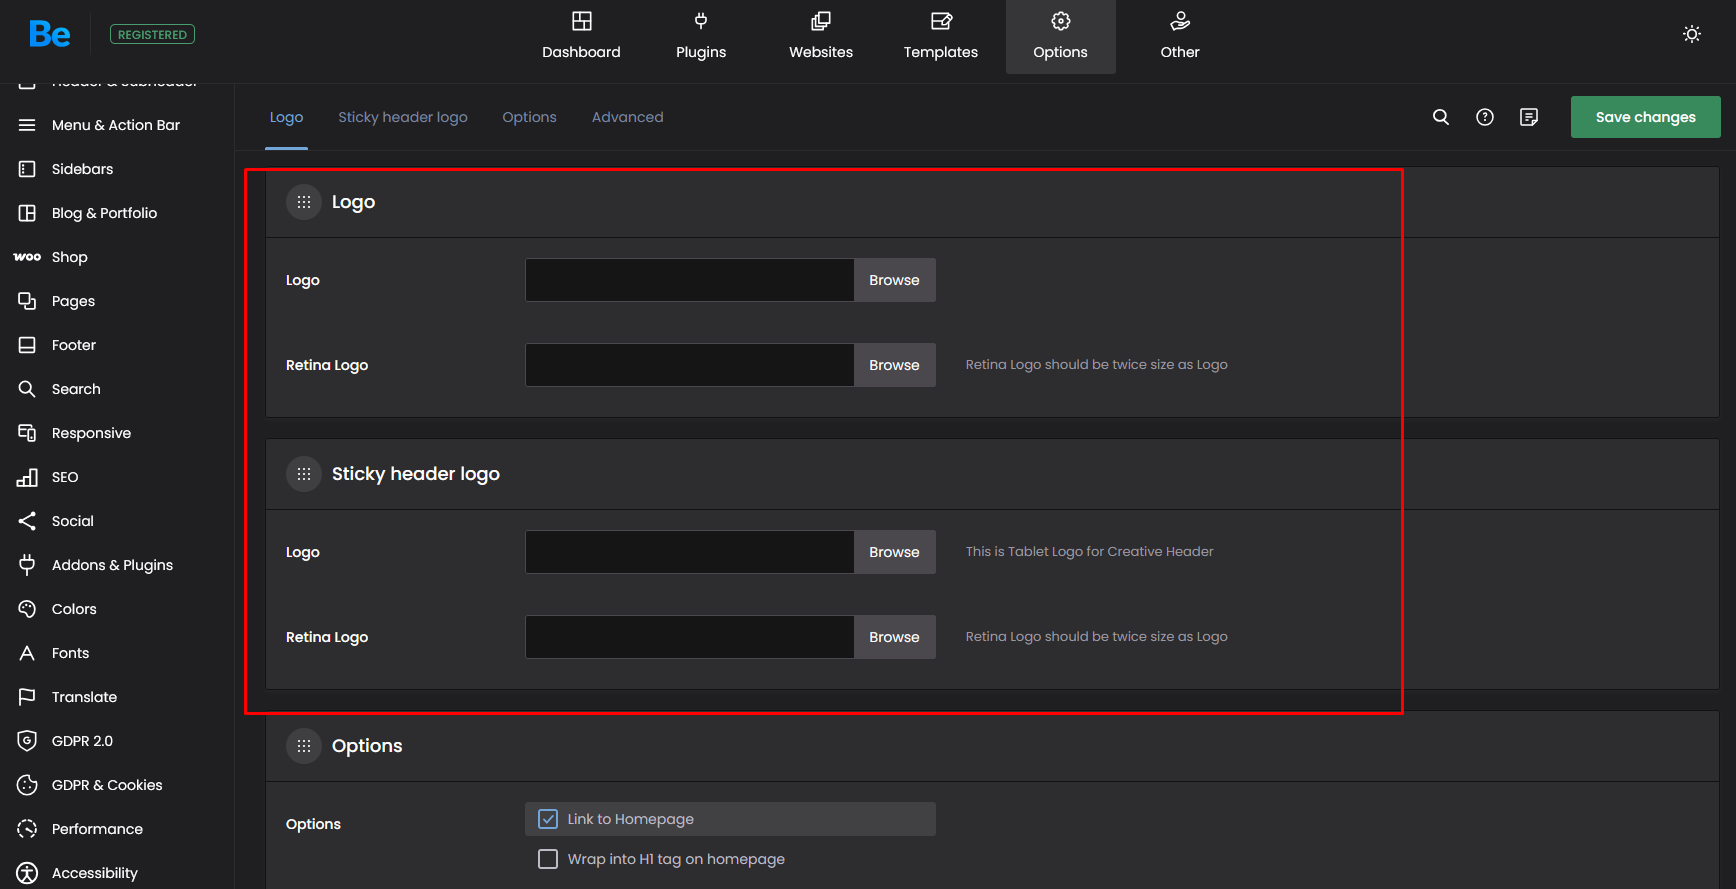Click Sticky header logo section handle
Viewport: 1736px width, 889px height.
pyautogui.click(x=304, y=474)
